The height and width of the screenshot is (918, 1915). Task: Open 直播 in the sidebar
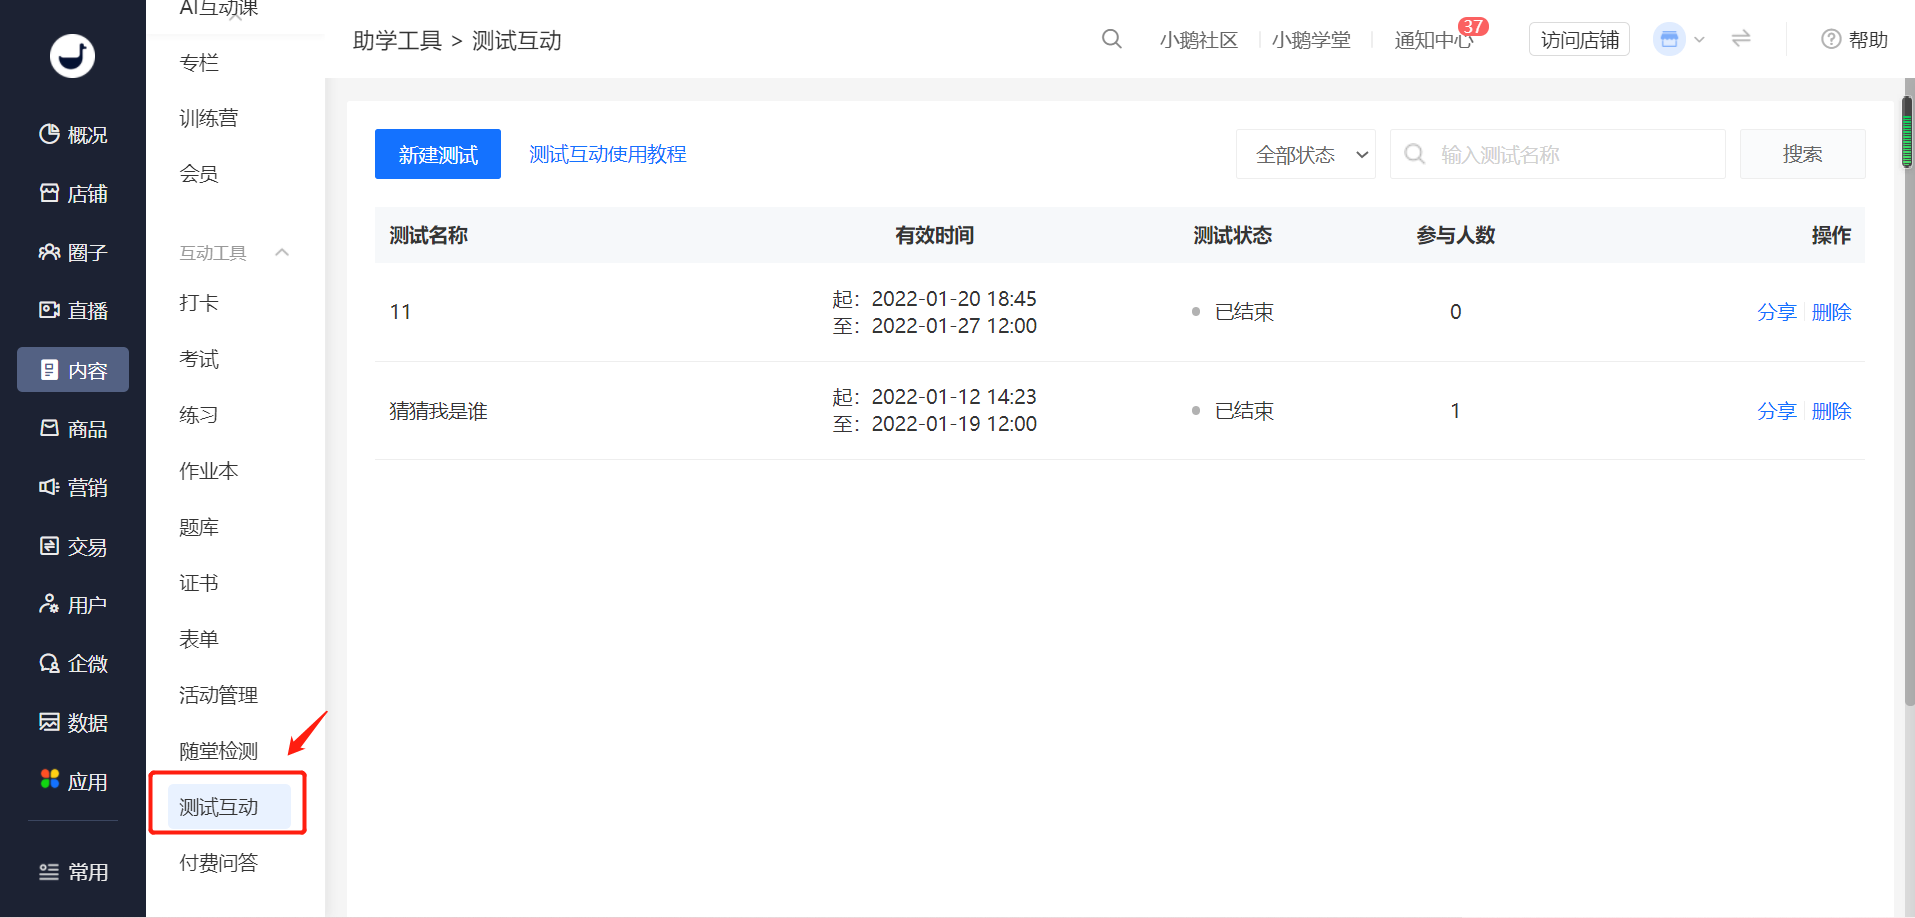coord(73,311)
